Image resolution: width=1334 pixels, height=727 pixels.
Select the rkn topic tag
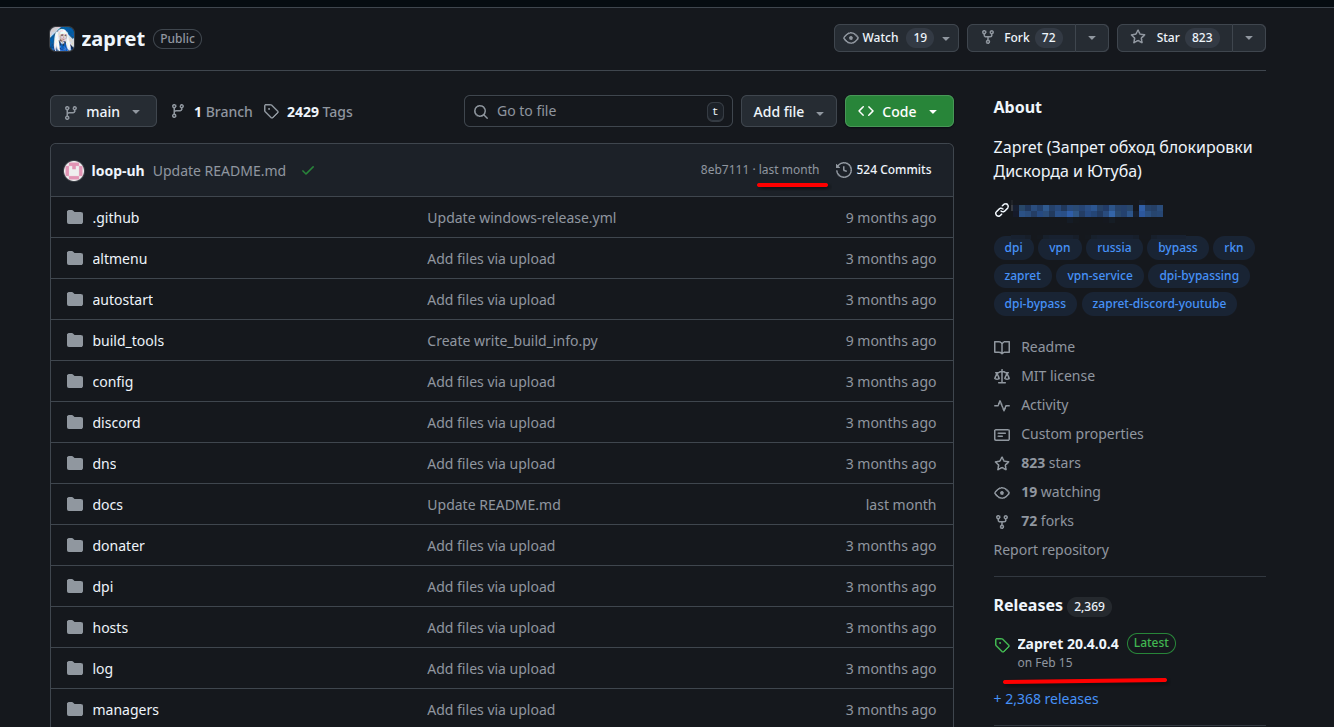[x=1234, y=248]
